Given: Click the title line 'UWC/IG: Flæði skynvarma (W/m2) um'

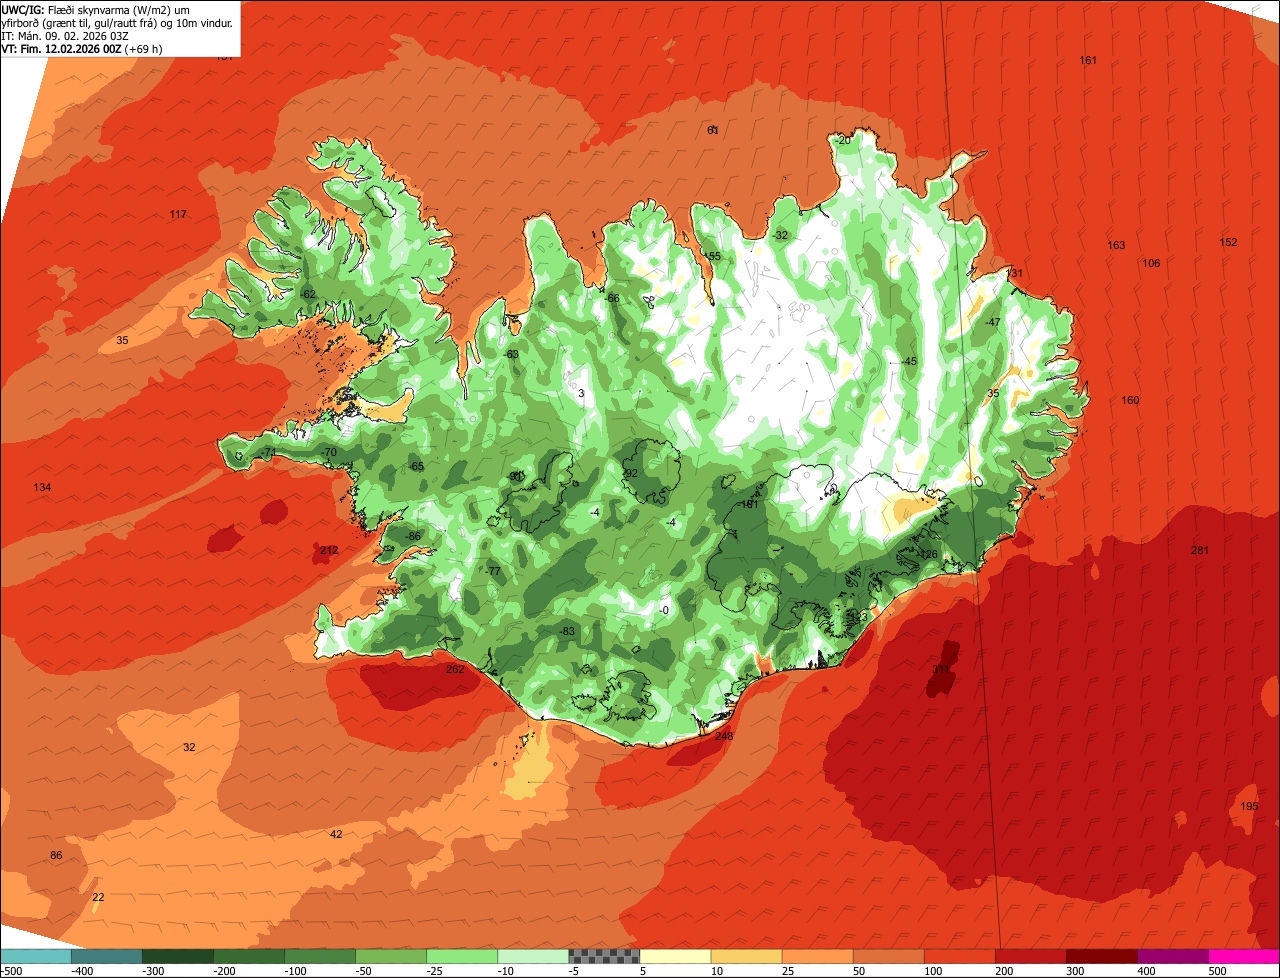Looking at the screenshot, I should click(96, 9).
